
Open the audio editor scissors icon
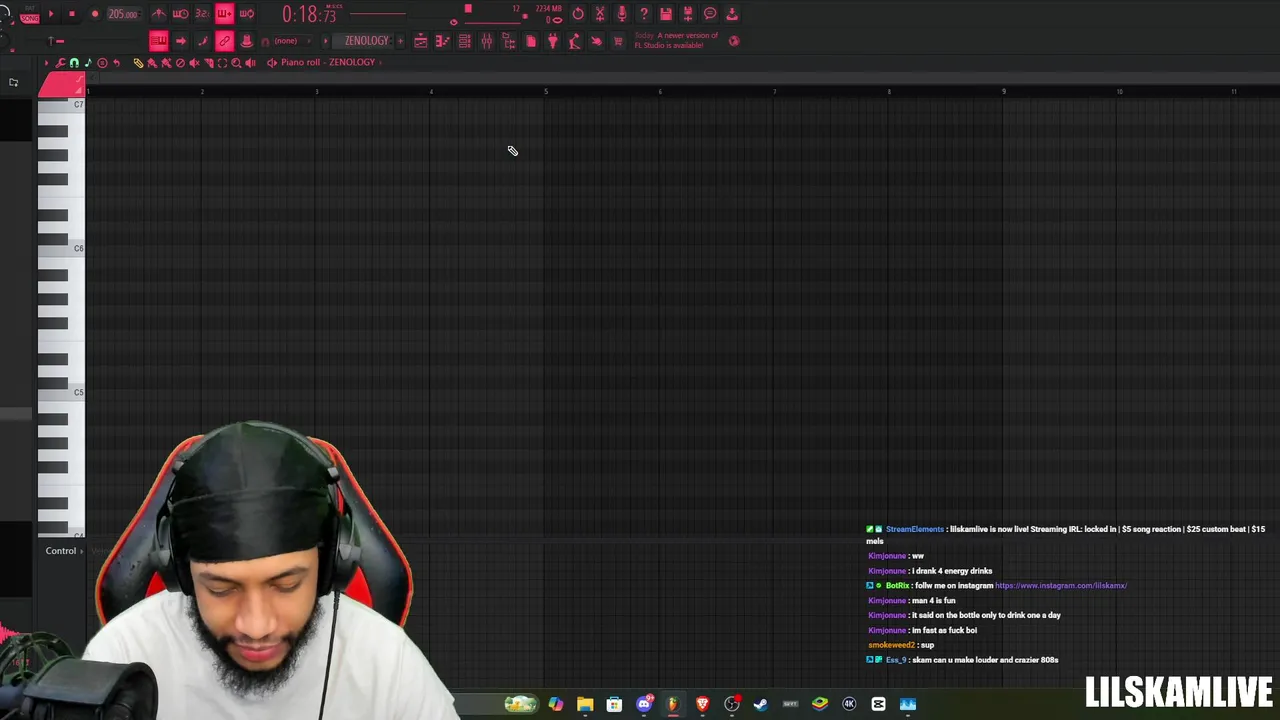click(600, 14)
